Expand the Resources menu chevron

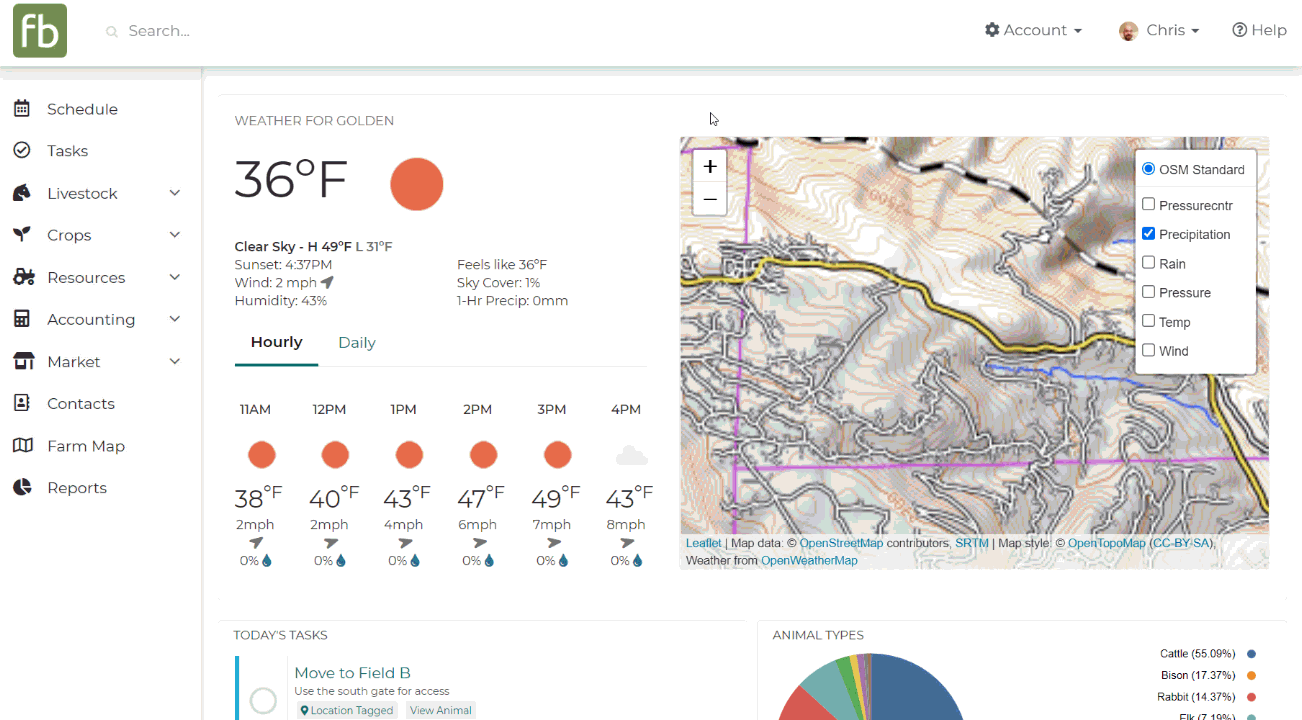175,277
